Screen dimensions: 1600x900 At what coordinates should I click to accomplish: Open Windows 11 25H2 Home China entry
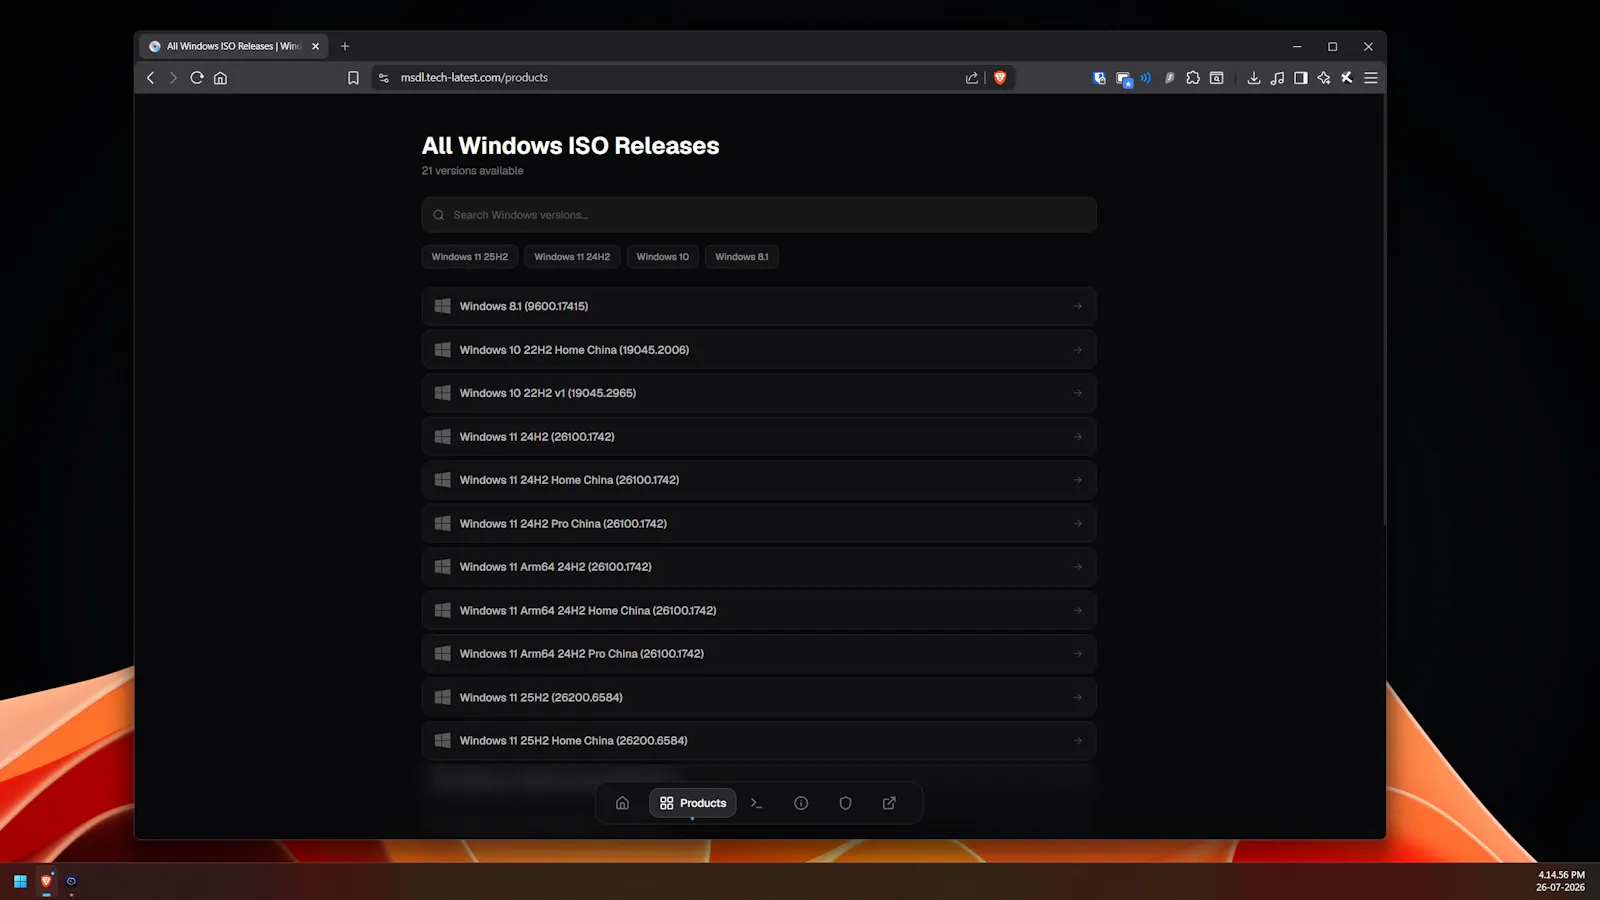(759, 741)
